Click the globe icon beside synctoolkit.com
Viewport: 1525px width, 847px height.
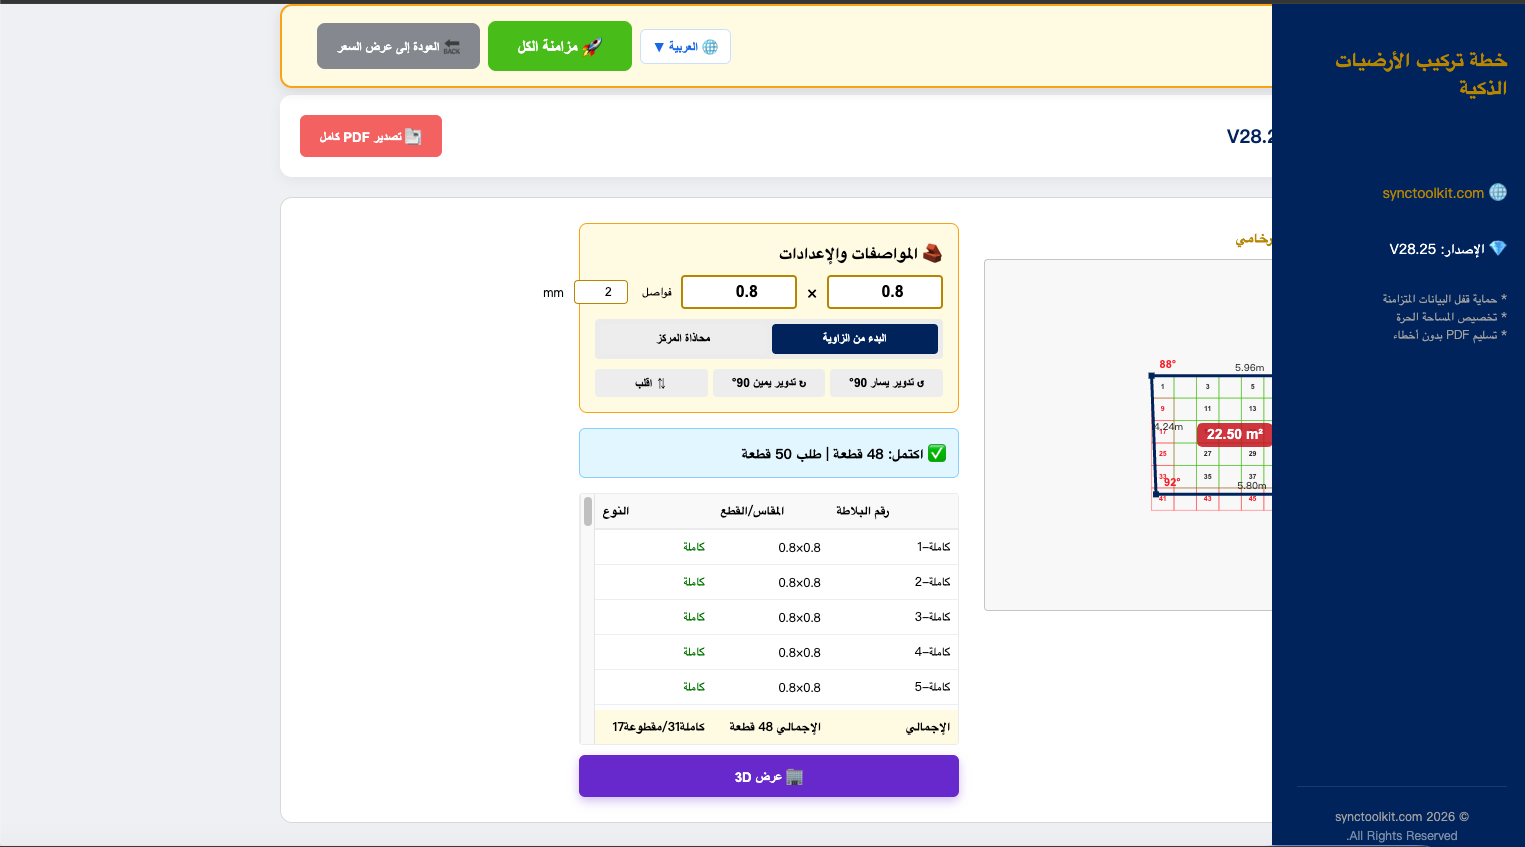1498,192
